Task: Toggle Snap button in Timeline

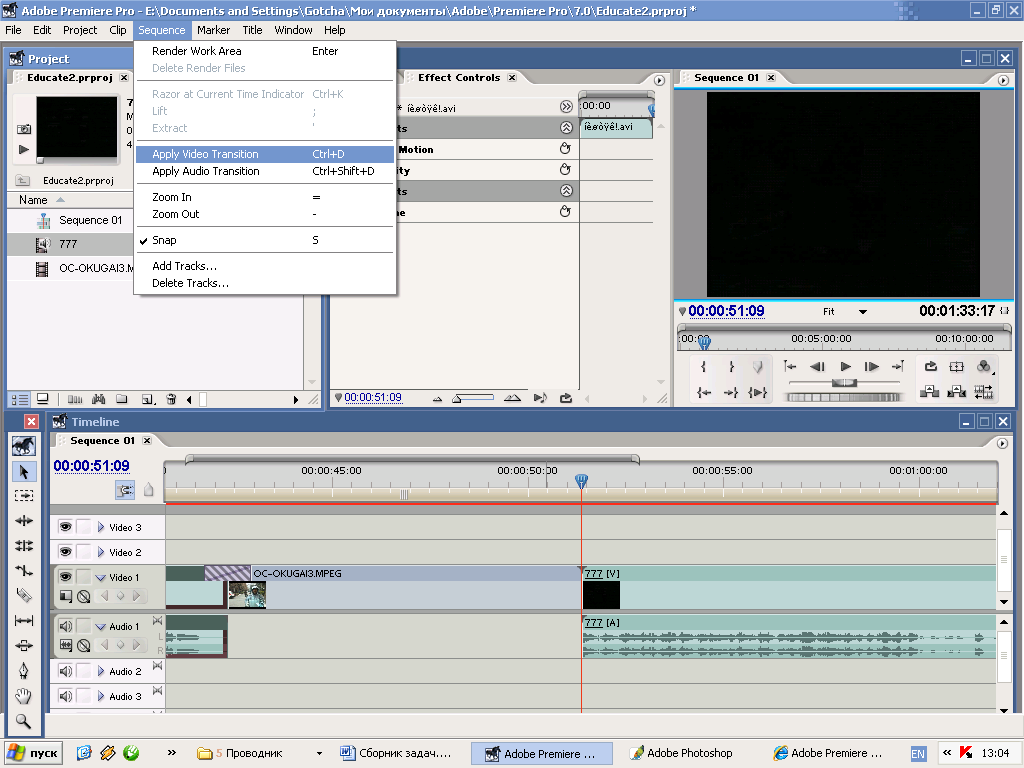Action: pyautogui.click(x=125, y=489)
